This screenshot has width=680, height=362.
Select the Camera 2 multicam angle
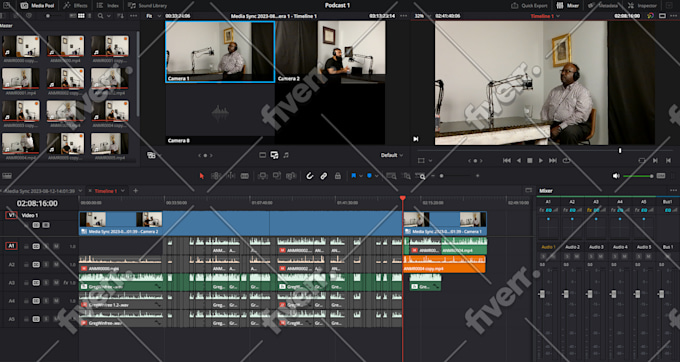pos(330,52)
